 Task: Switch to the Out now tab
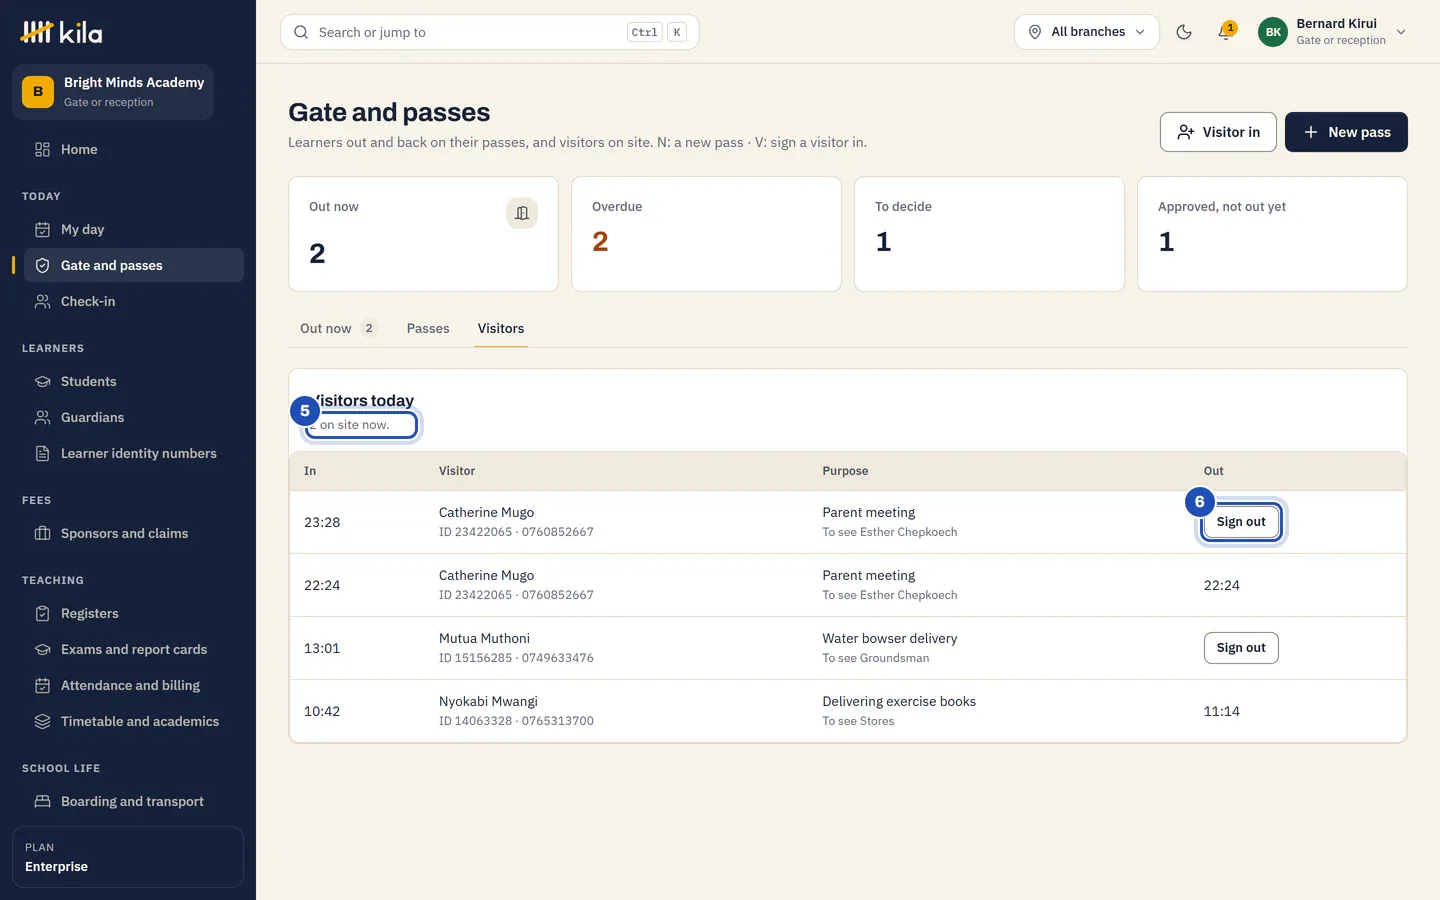coord(338,328)
